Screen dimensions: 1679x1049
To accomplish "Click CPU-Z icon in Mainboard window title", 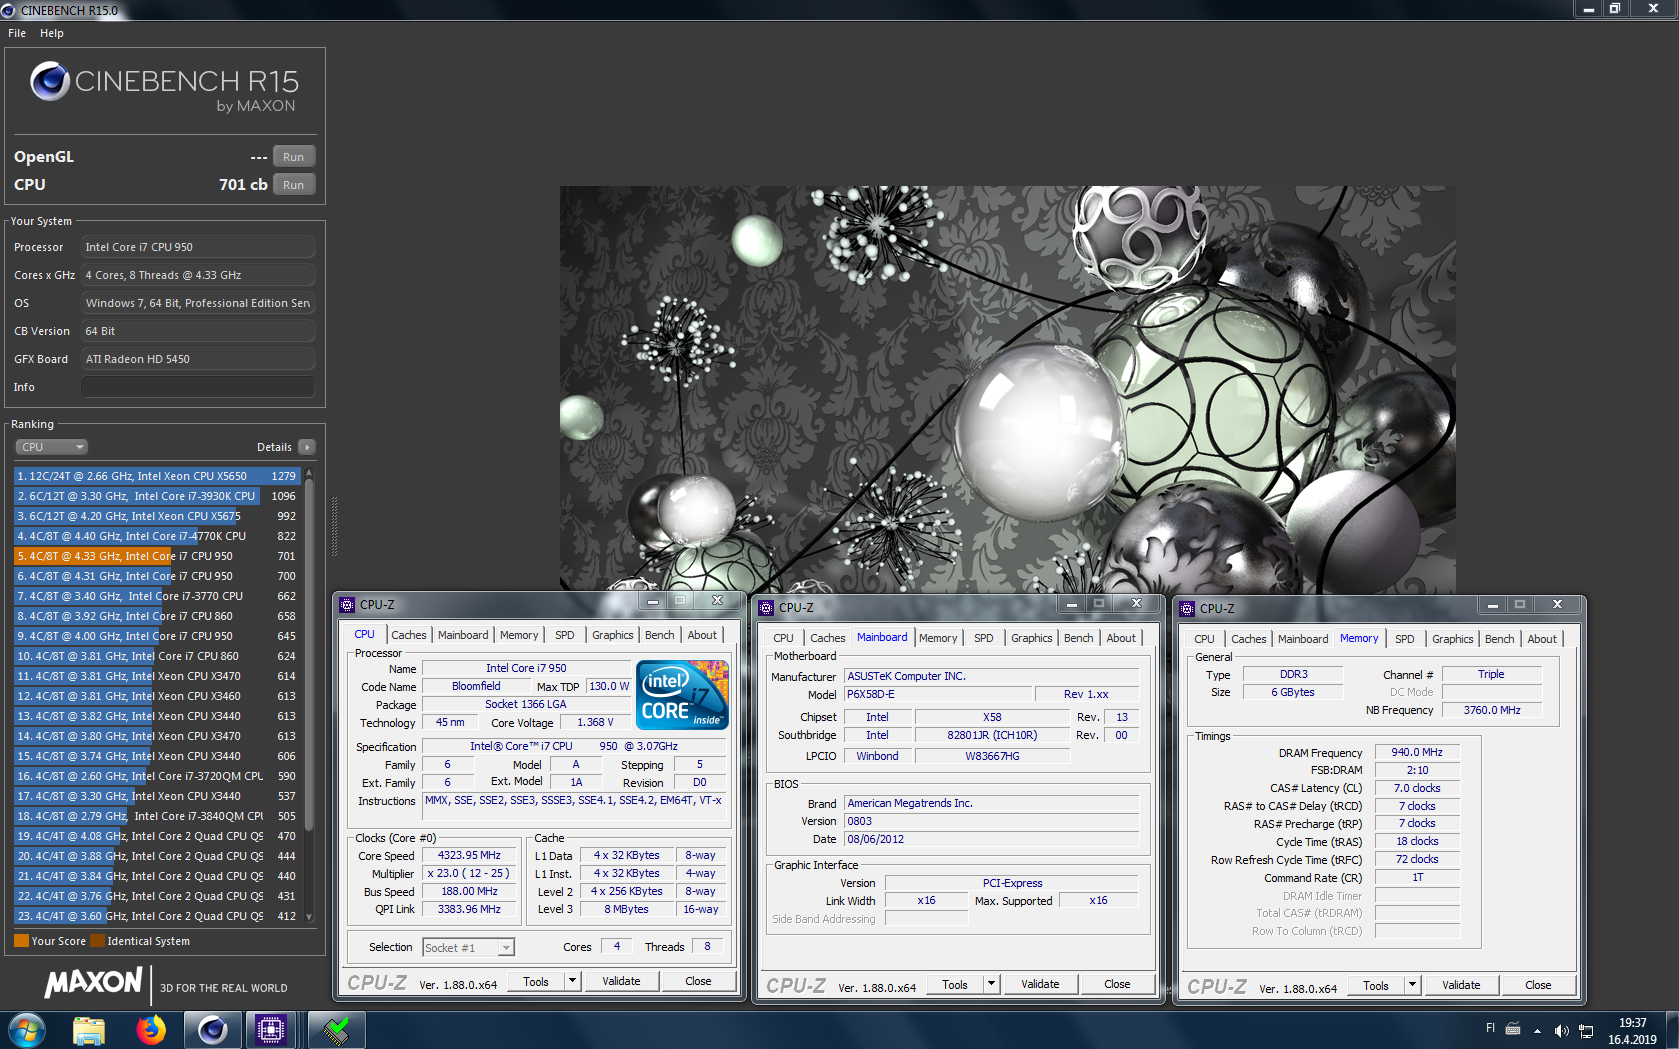I will coord(766,607).
